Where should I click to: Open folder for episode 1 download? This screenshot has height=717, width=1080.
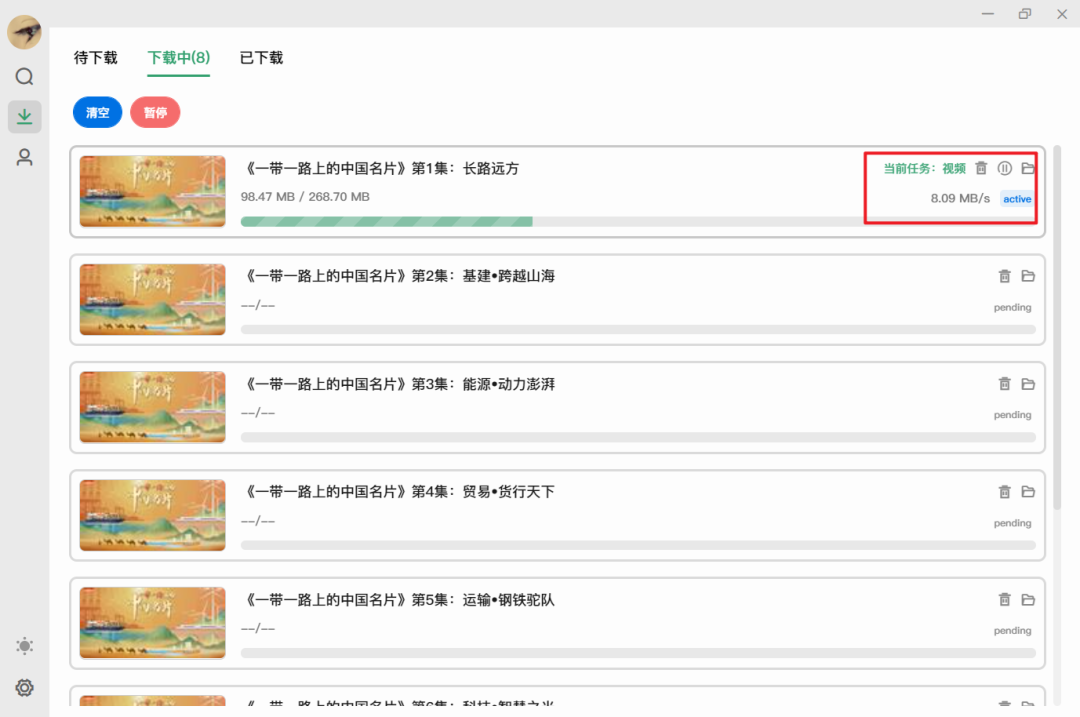point(1028,169)
